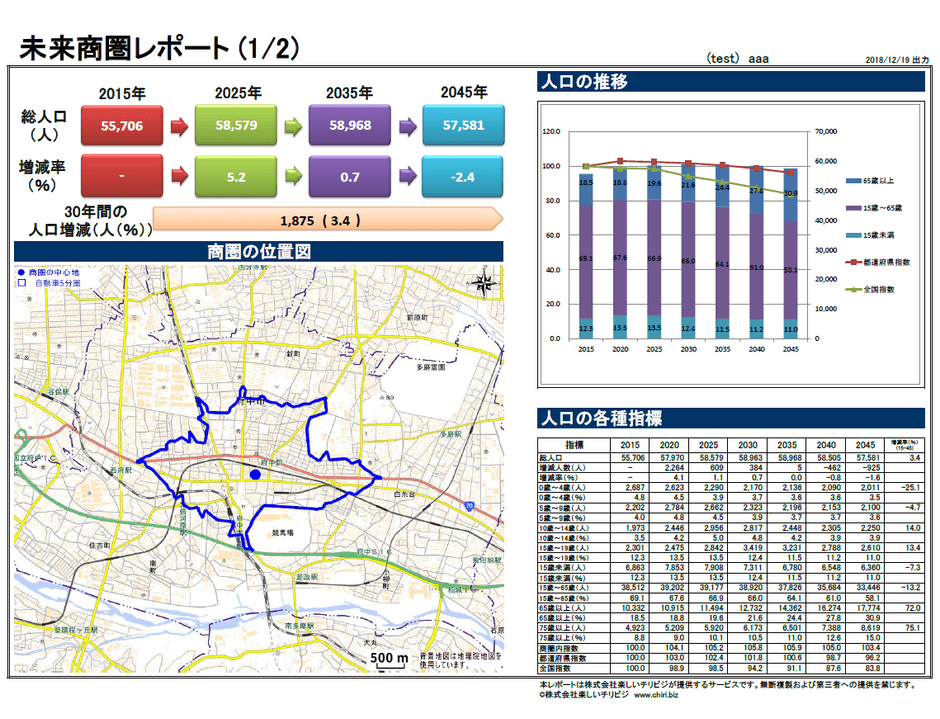Click the 商圏の中心地 map legend marker
Screen dimensions: 940x719
(x=22, y=272)
